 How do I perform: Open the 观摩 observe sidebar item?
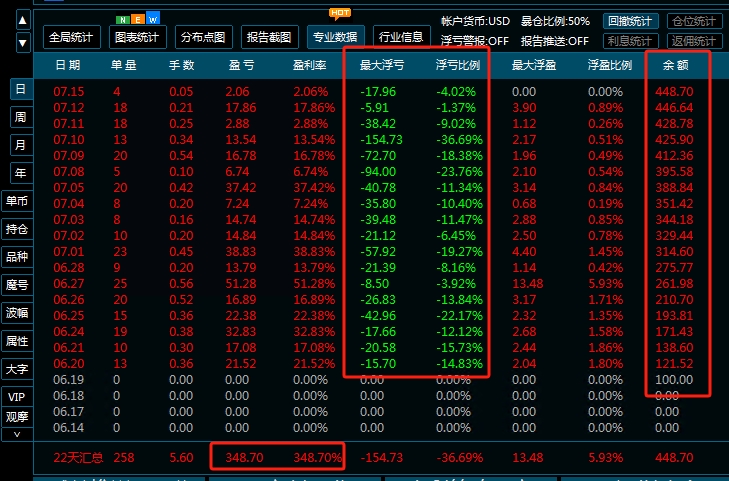click(x=17, y=417)
